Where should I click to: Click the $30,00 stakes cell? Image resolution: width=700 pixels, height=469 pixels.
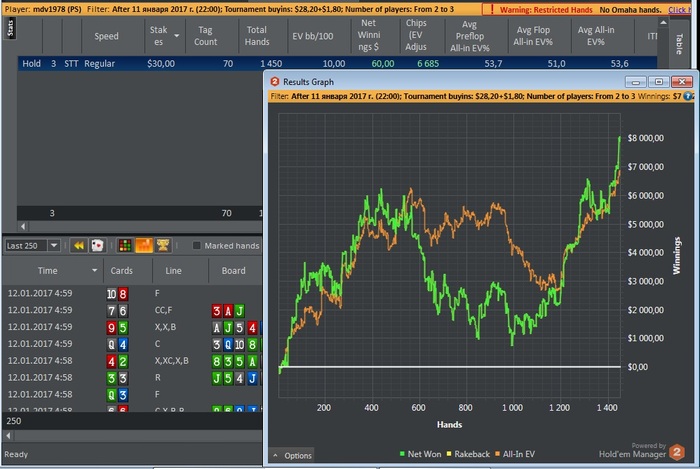pyautogui.click(x=161, y=63)
